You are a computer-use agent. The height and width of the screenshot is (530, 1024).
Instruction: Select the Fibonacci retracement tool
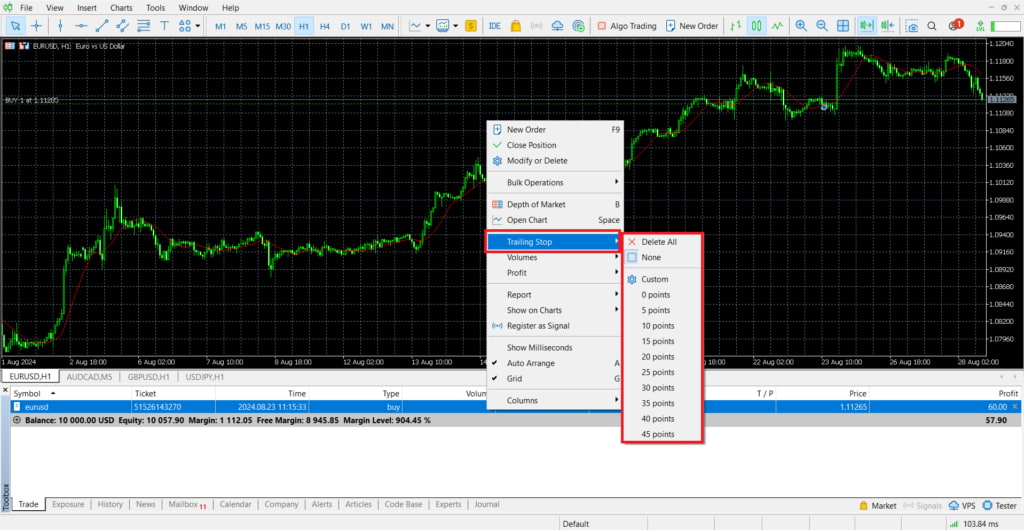pyautogui.click(x=144, y=26)
